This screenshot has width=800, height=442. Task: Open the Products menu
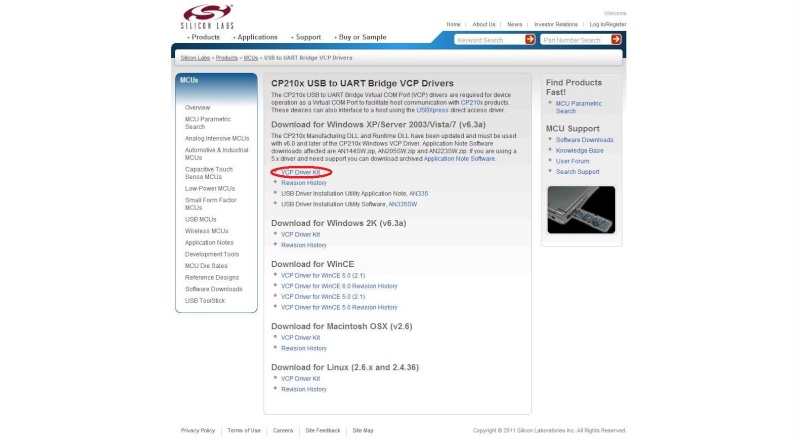(205, 37)
